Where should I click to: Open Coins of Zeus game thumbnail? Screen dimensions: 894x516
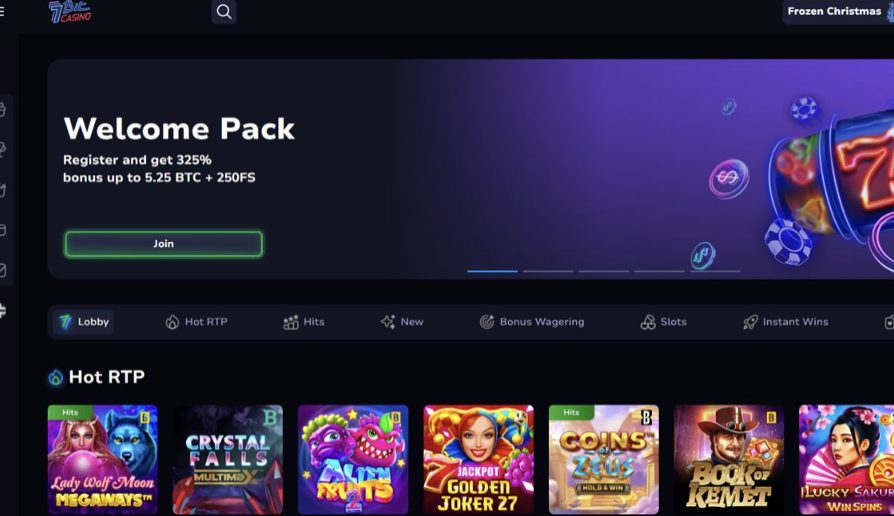pos(604,460)
